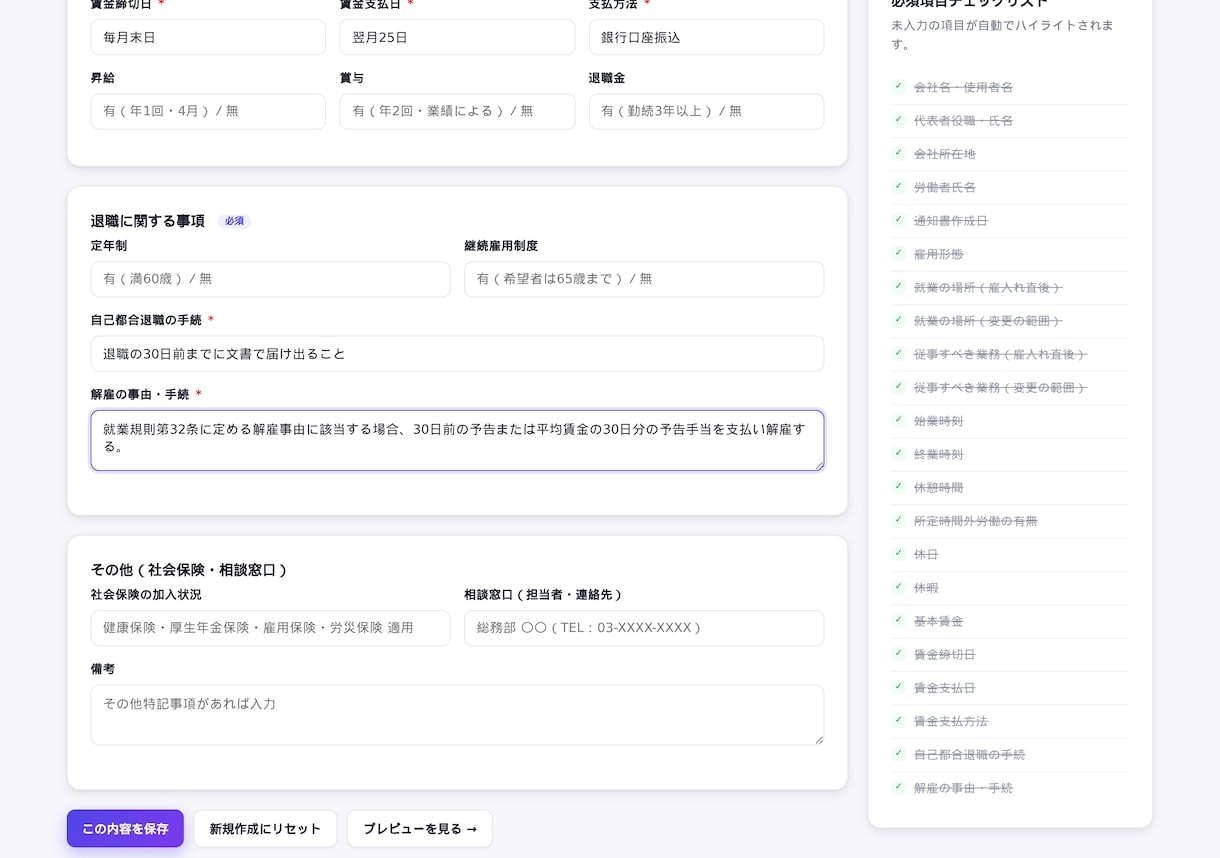Click into the 継続雇用制度 input field
Viewport: 1220px width, 858px height.
[644, 279]
